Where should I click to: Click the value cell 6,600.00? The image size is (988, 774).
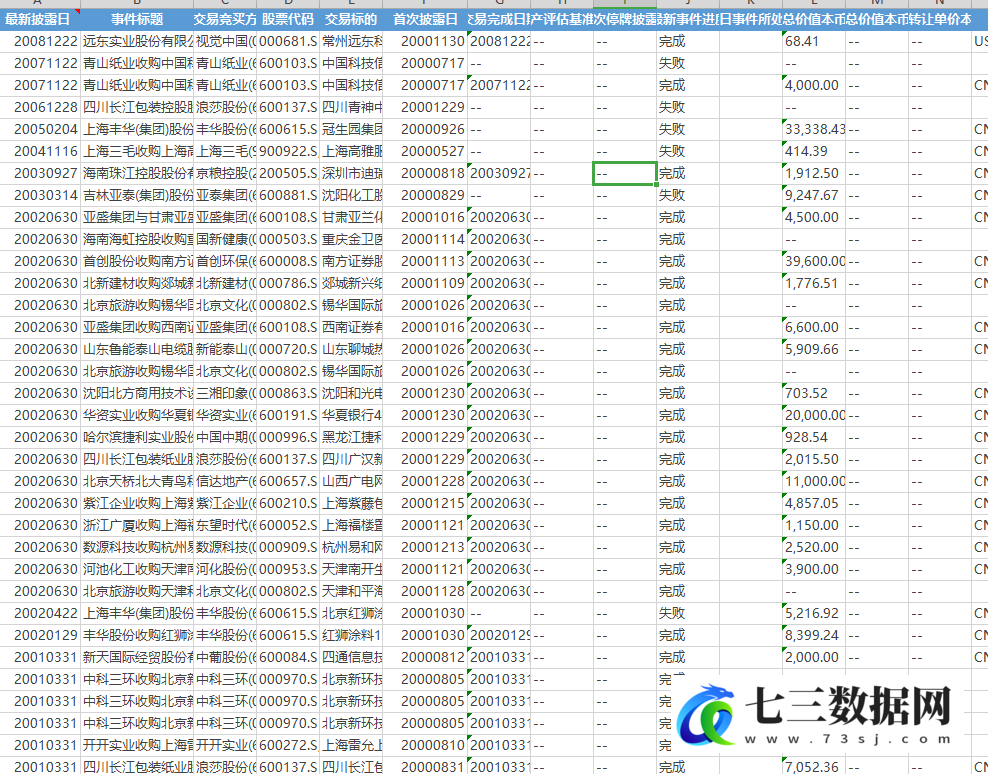click(x=814, y=327)
